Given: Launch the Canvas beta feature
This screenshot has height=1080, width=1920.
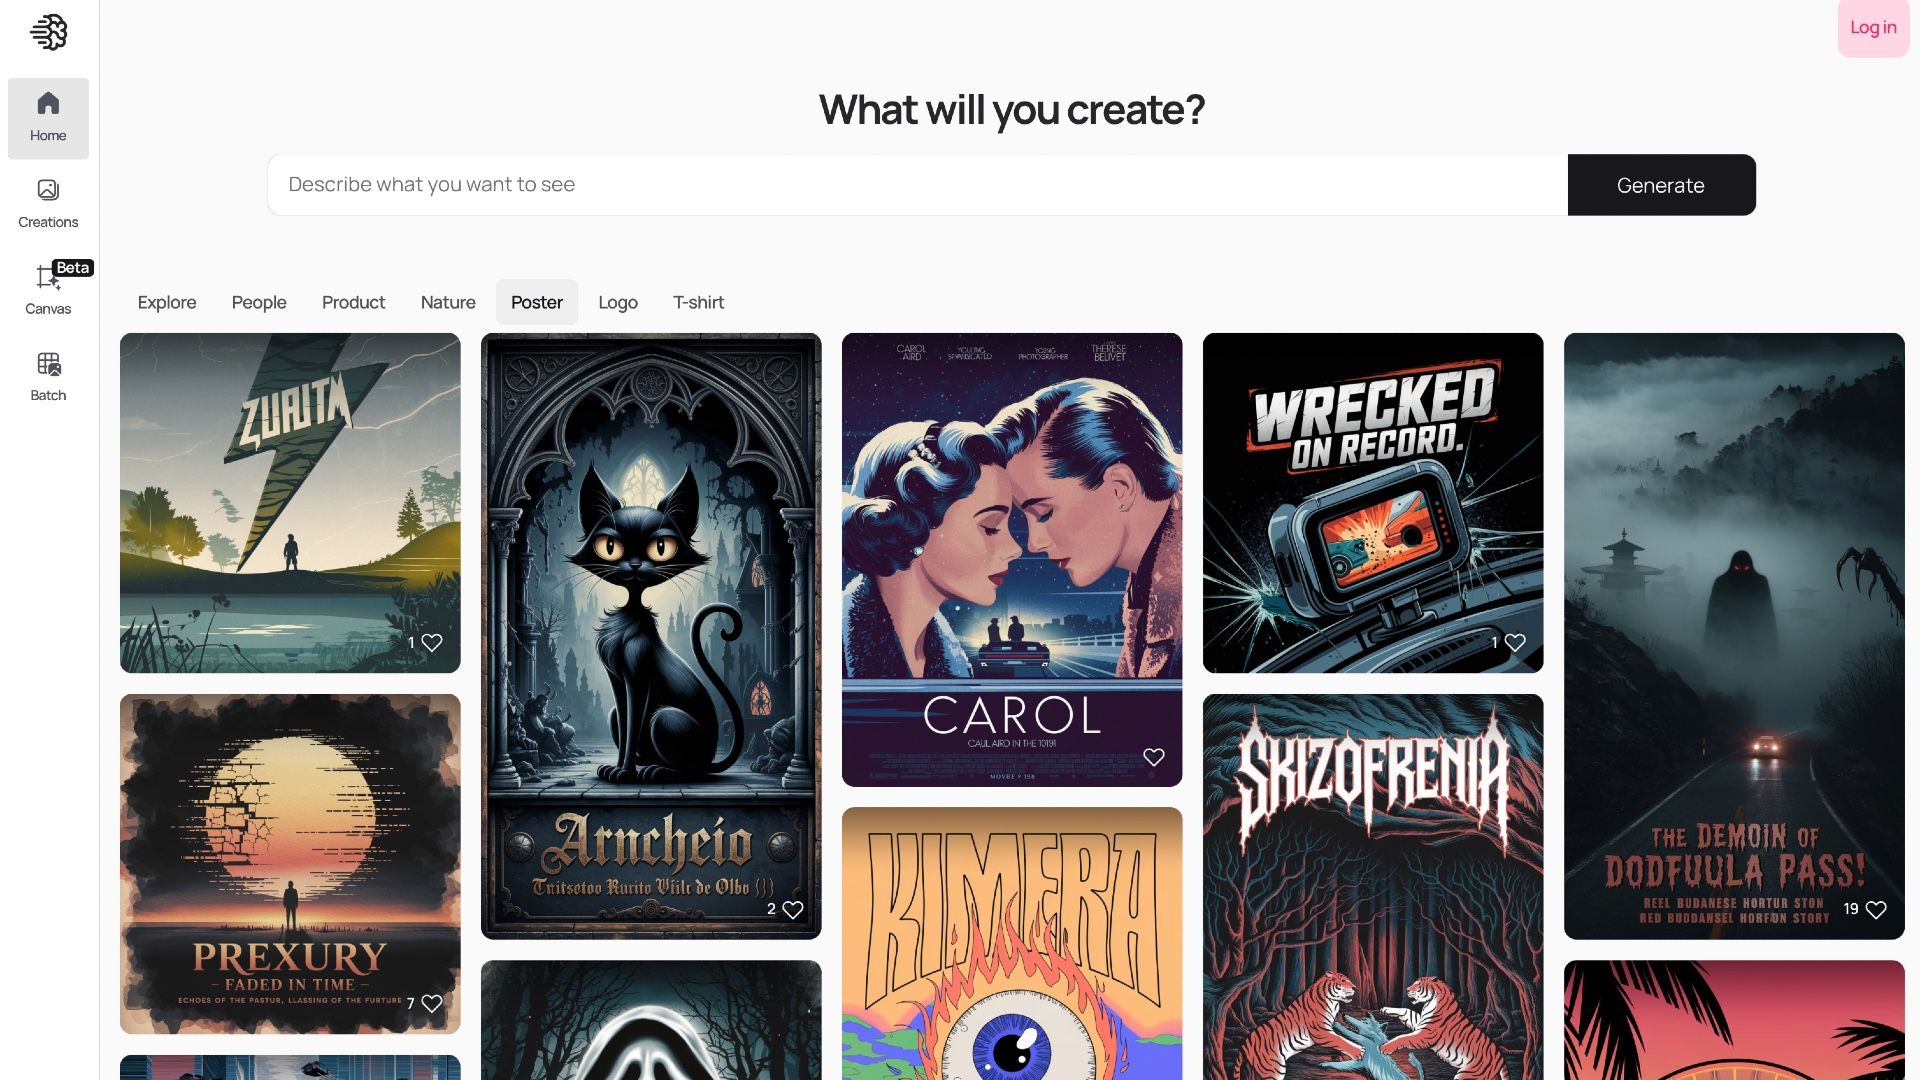Looking at the screenshot, I should 48,290.
